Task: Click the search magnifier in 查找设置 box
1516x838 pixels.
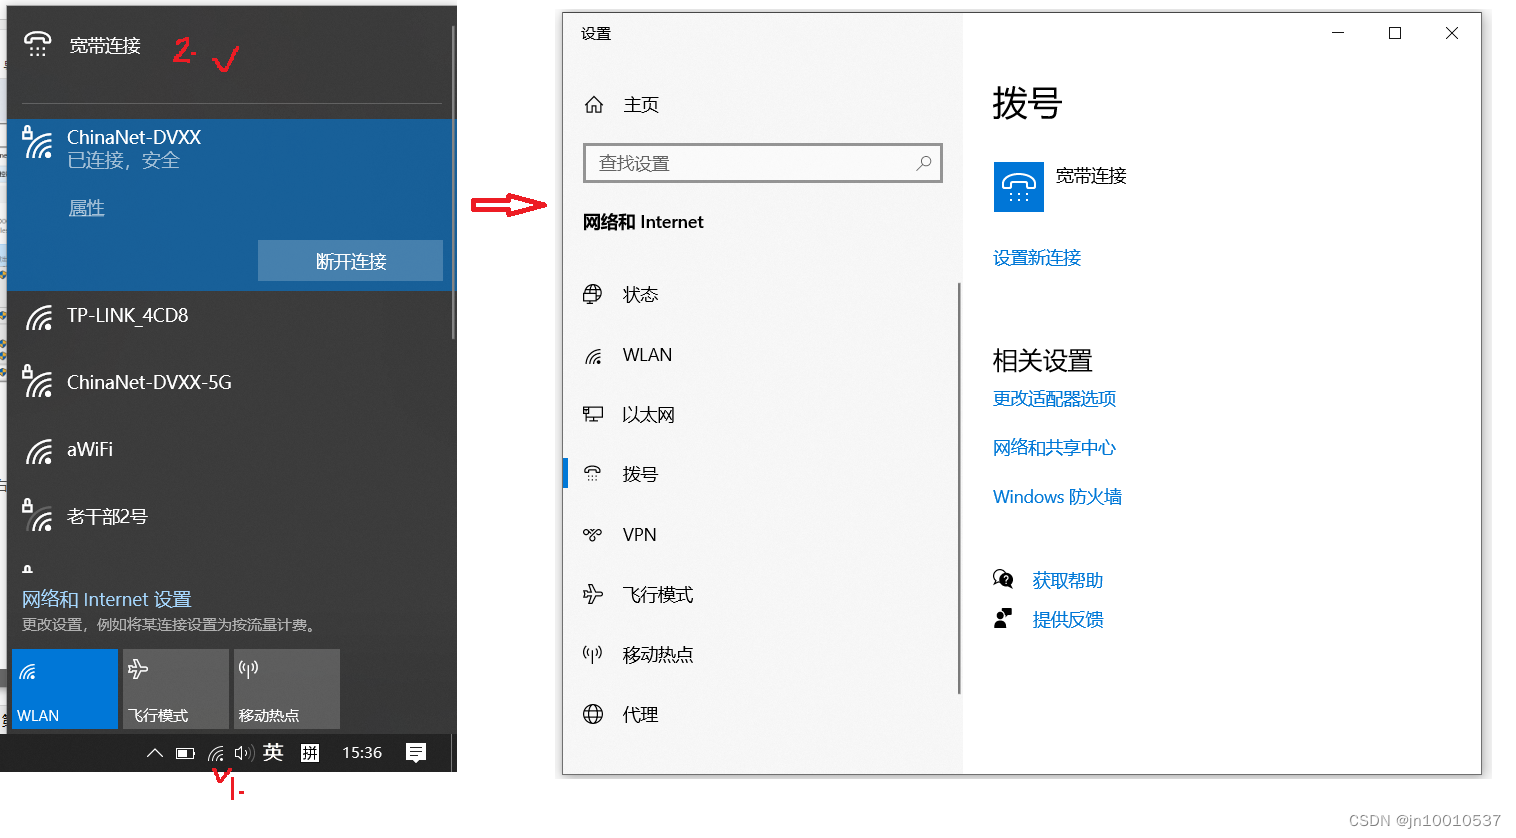Action: pyautogui.click(x=924, y=162)
